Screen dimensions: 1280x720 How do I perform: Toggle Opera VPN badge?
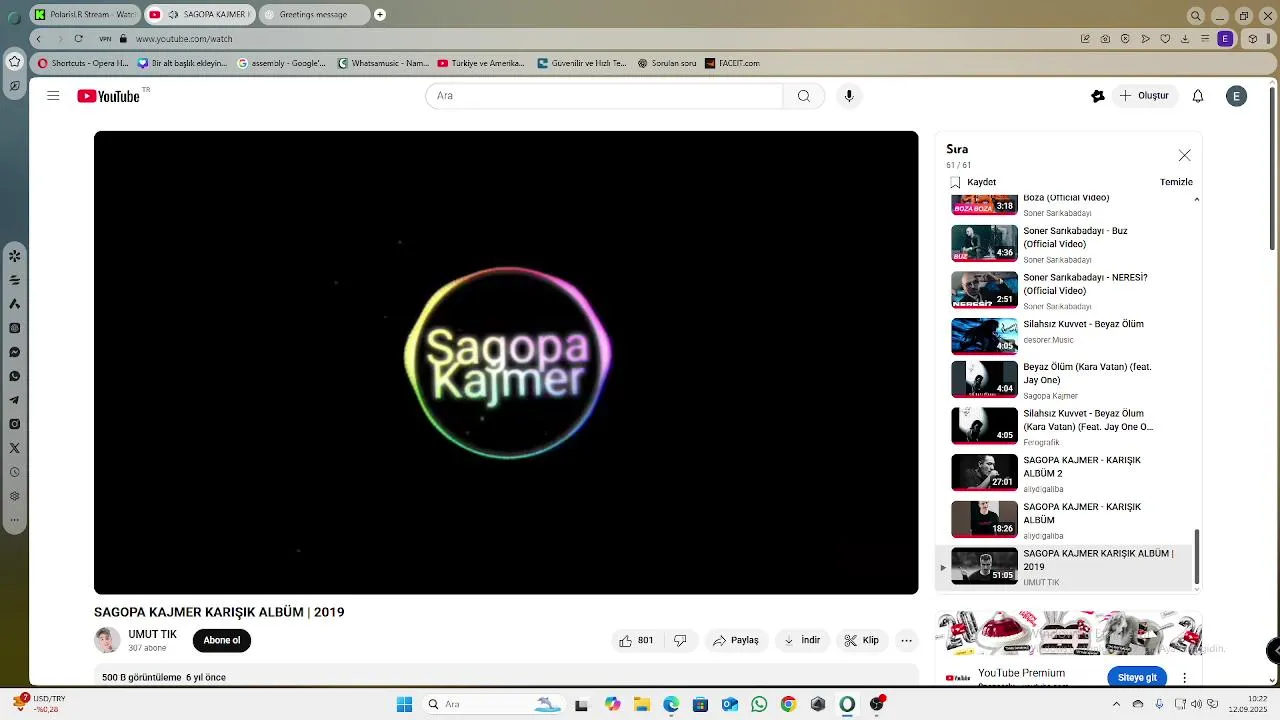tap(105, 39)
